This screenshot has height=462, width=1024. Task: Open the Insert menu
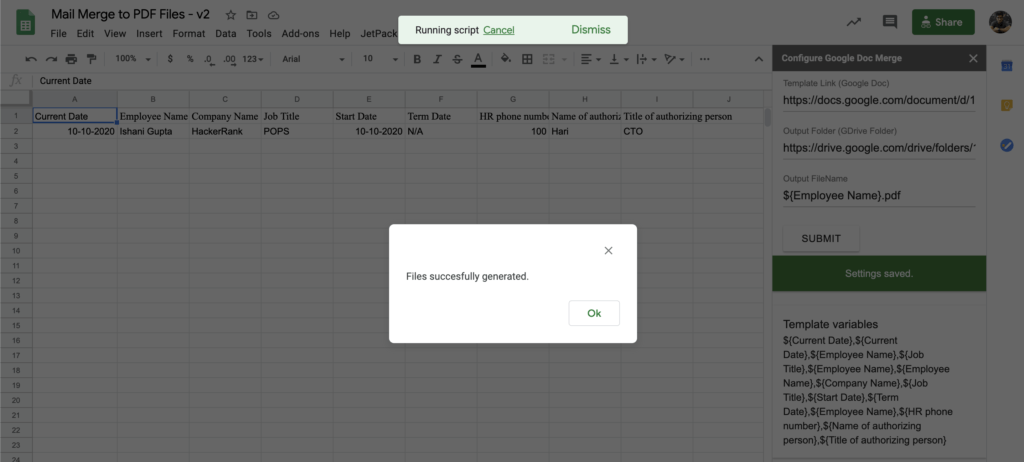[x=150, y=33]
